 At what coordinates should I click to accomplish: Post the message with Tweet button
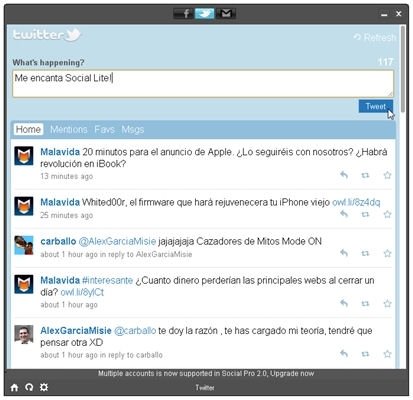[x=376, y=106]
